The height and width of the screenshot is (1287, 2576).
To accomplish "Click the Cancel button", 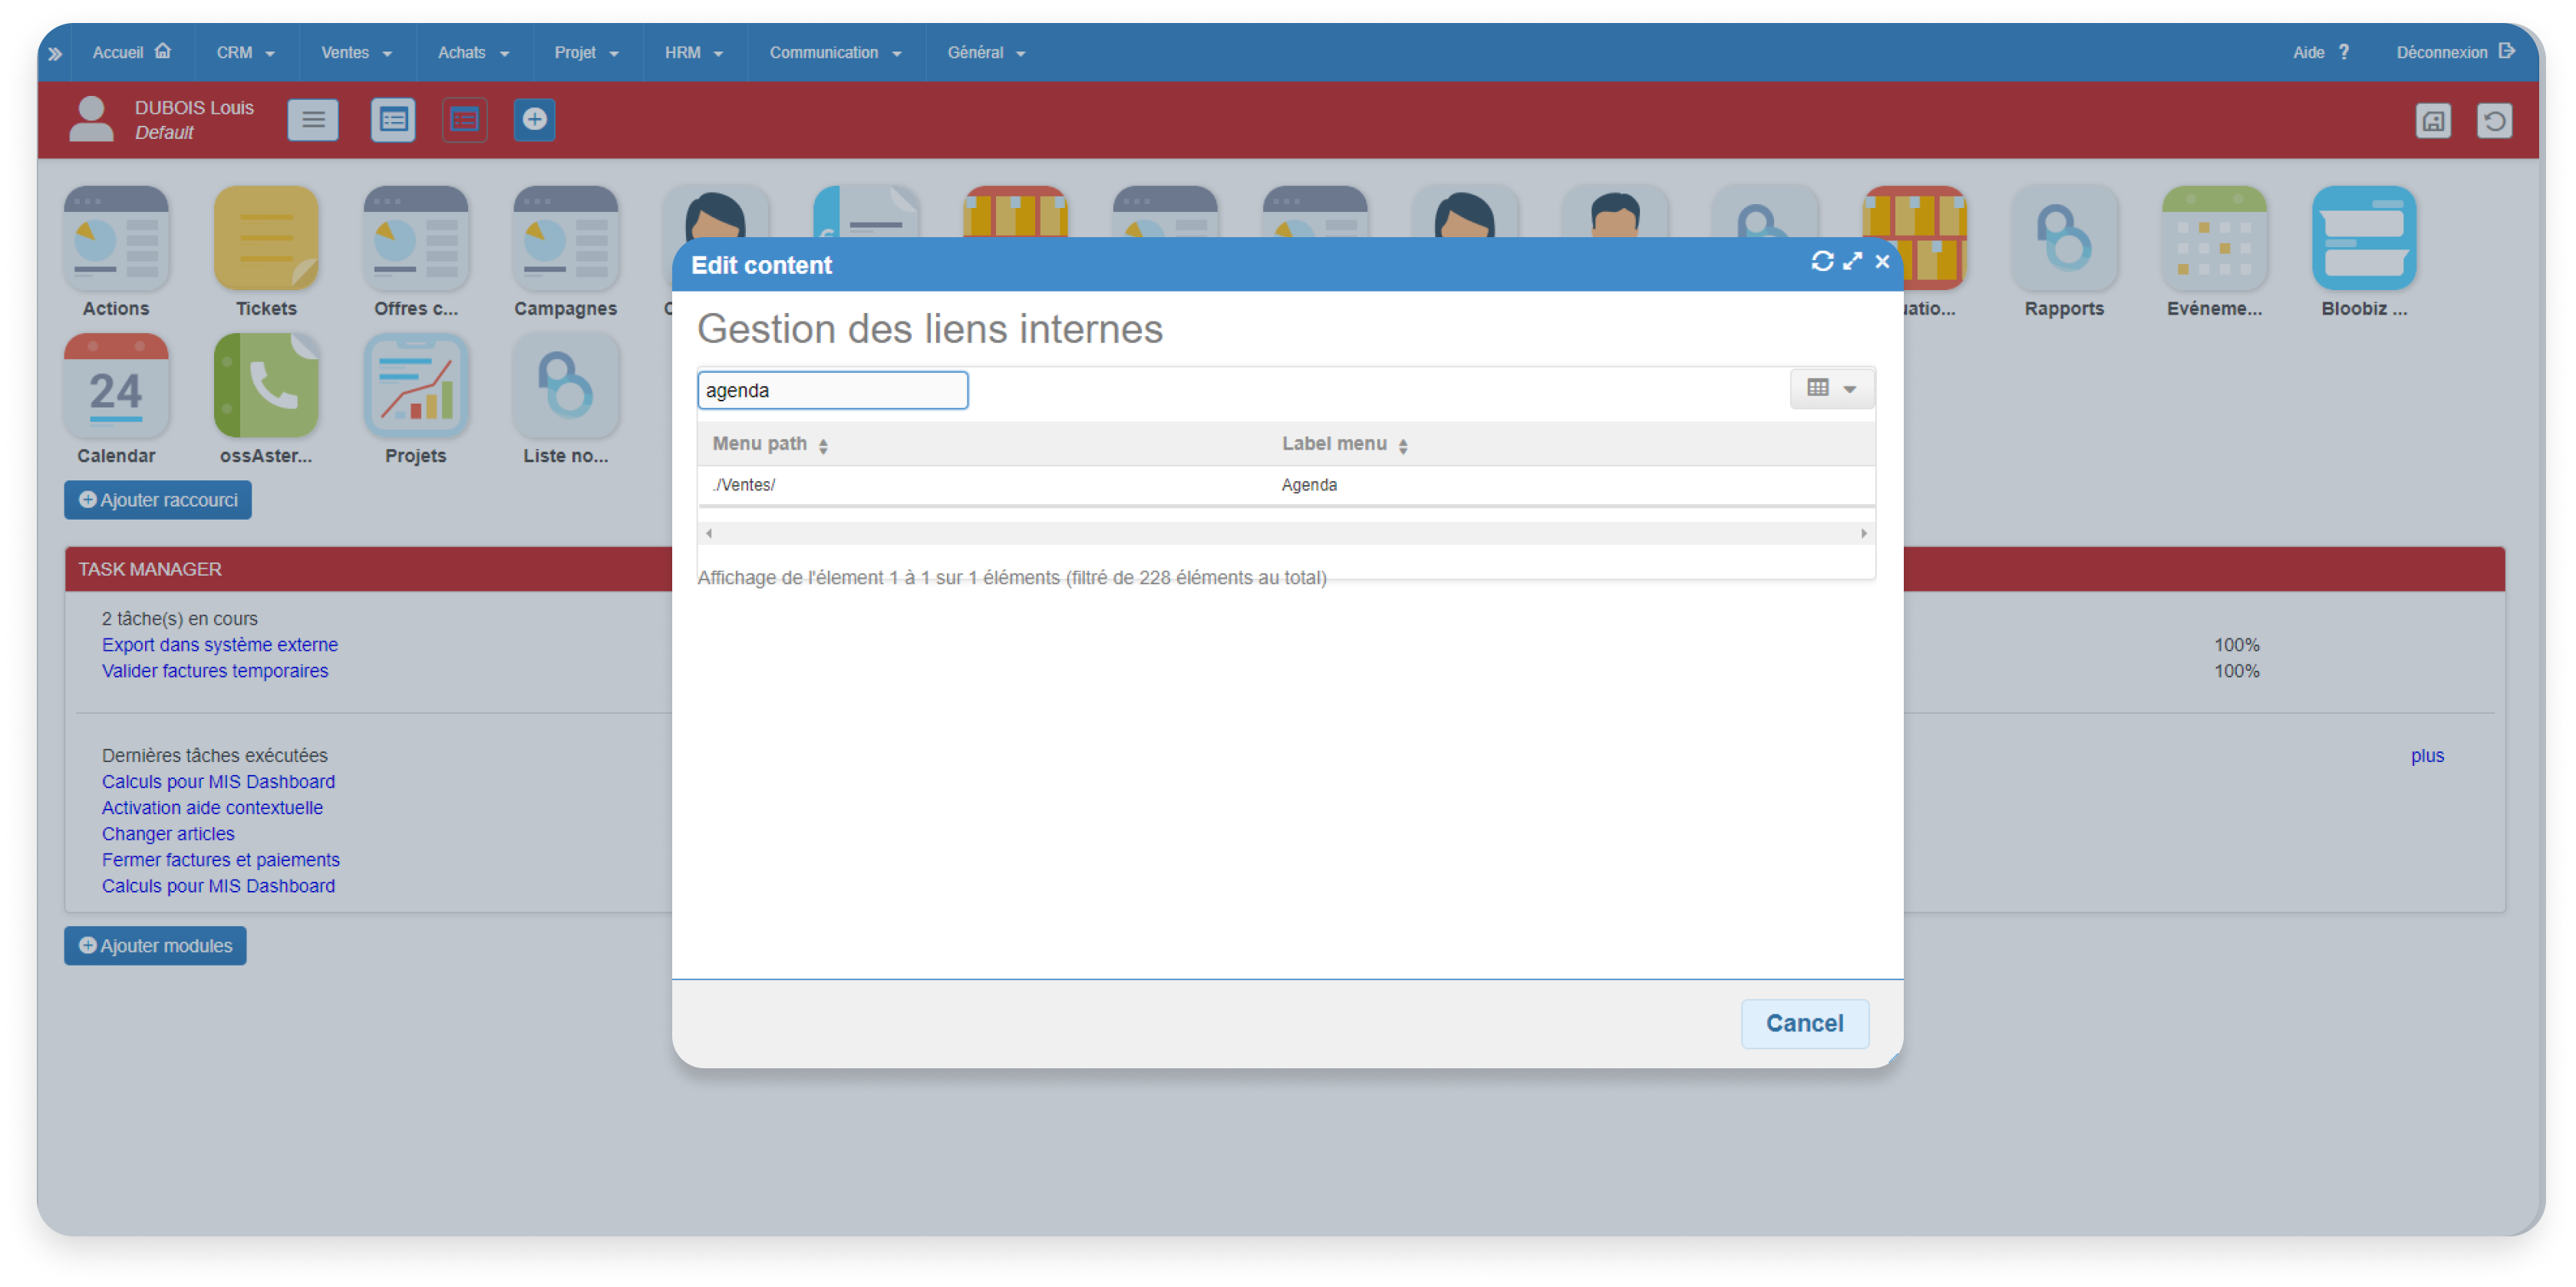I will pyautogui.click(x=1804, y=1023).
